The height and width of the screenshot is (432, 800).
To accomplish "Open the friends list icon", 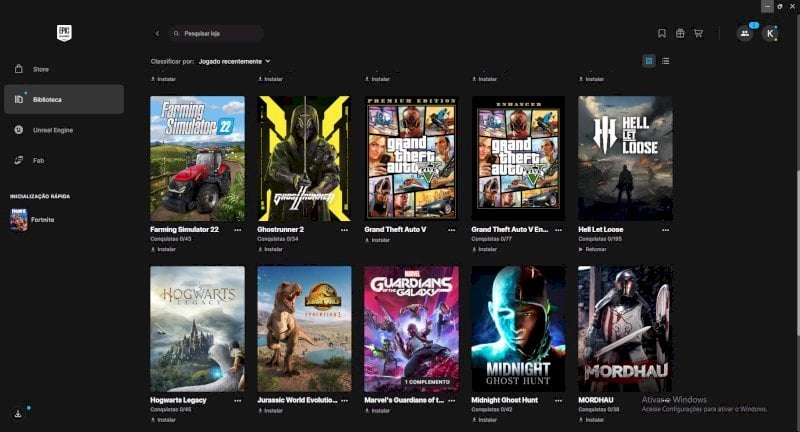I will (x=745, y=33).
